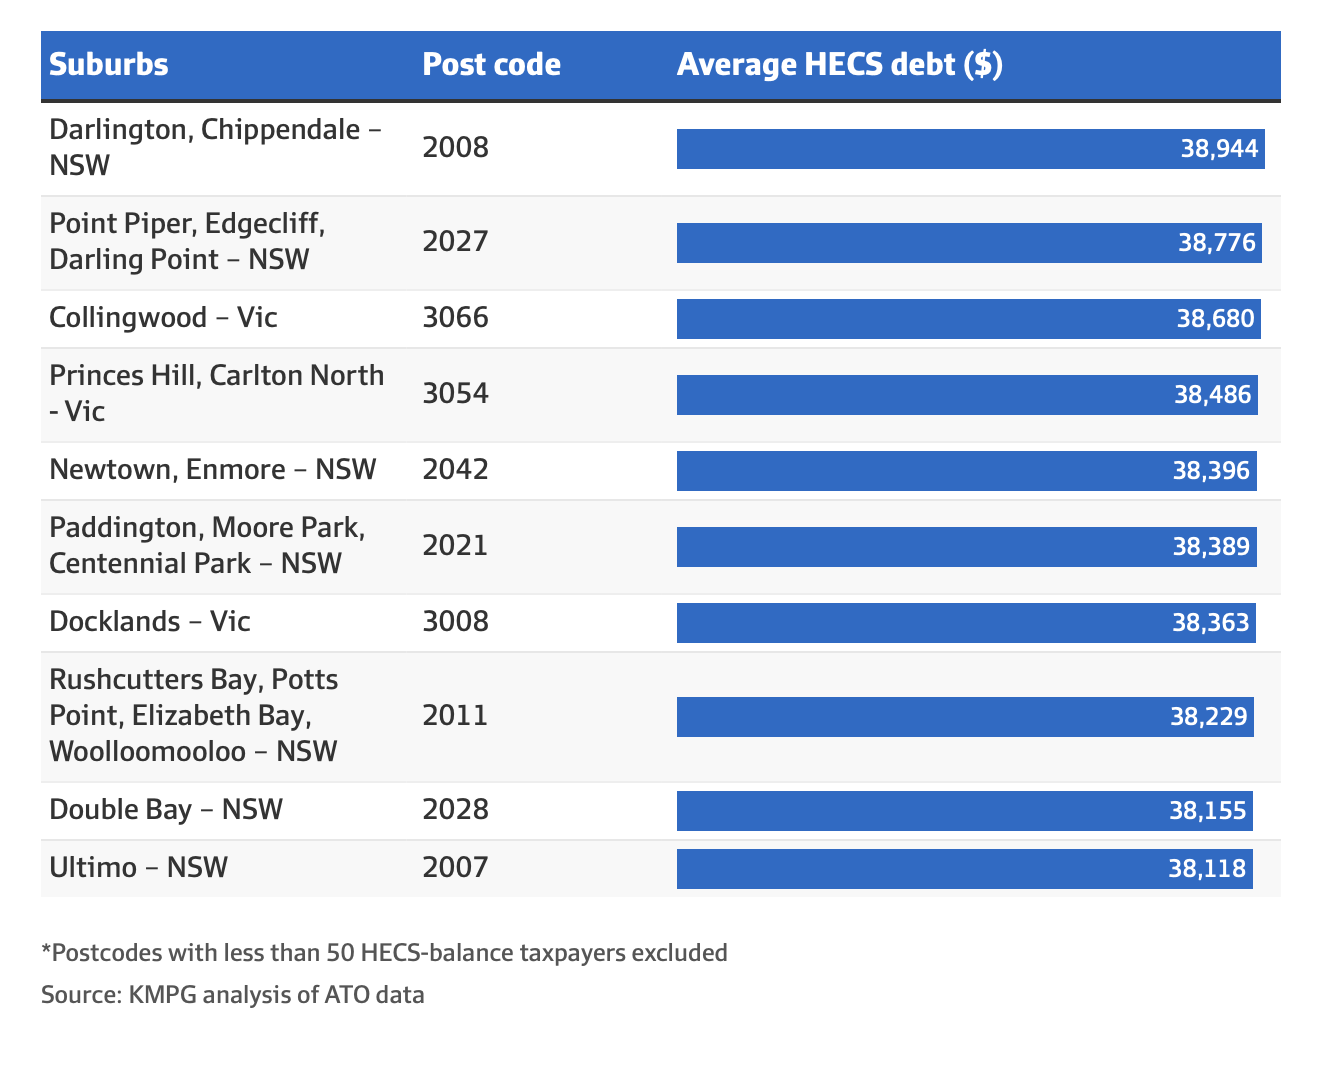Click post code 2007

click(x=456, y=868)
